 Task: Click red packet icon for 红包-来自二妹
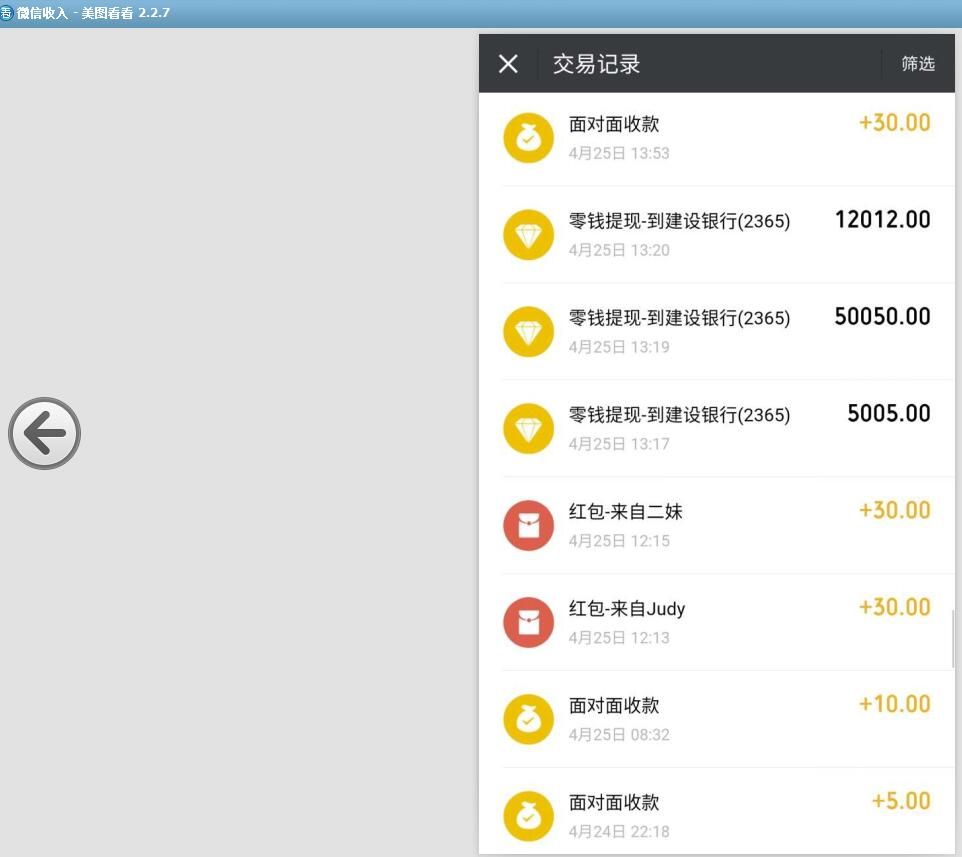coord(528,525)
